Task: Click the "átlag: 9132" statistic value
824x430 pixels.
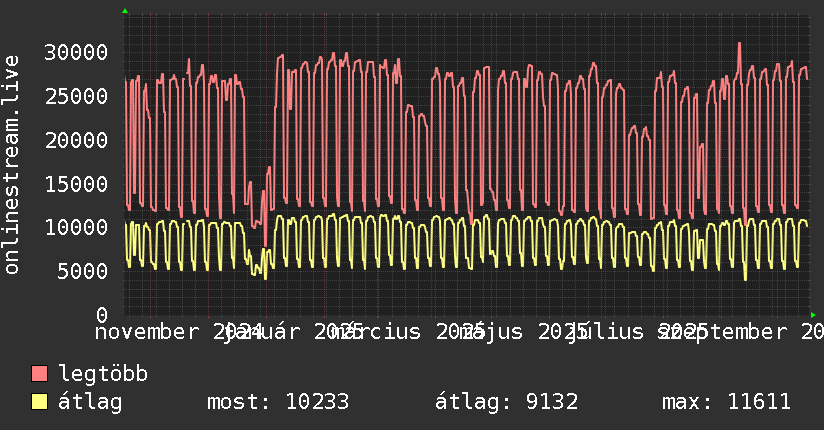Action: [x=506, y=402]
